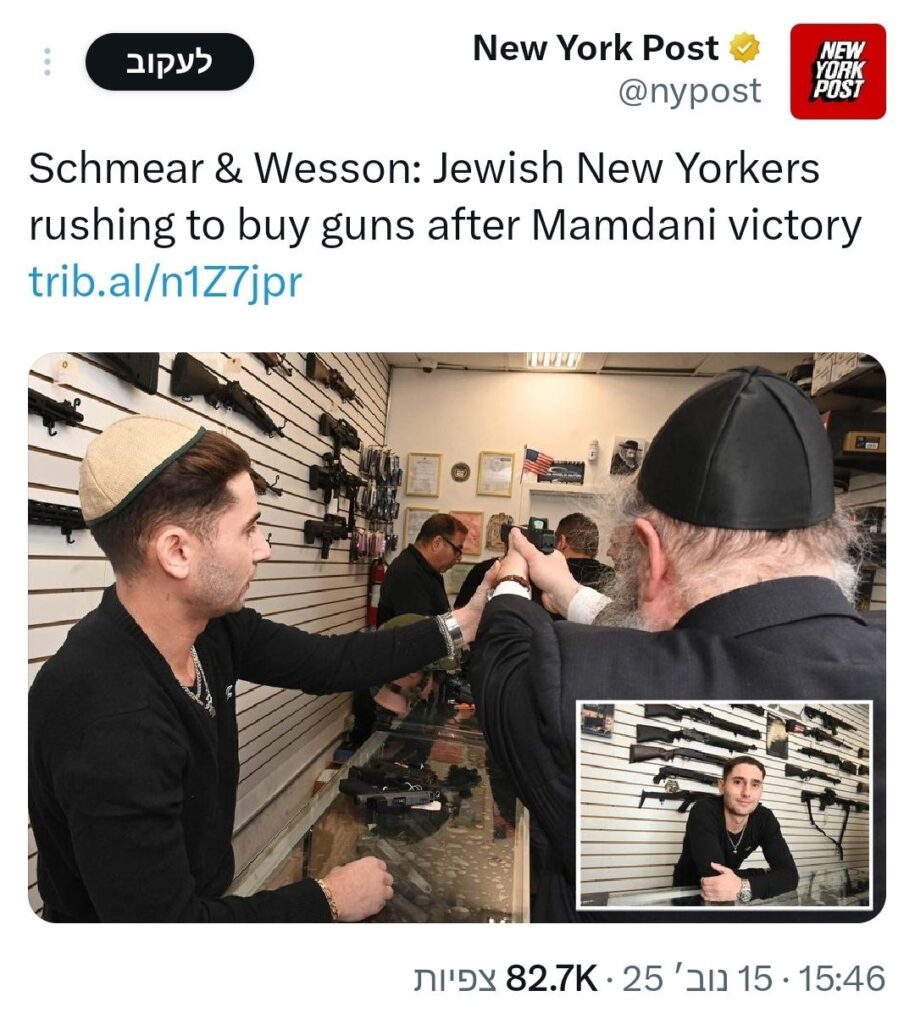Click the צפיות views label
915x1024 pixels.
[457, 978]
